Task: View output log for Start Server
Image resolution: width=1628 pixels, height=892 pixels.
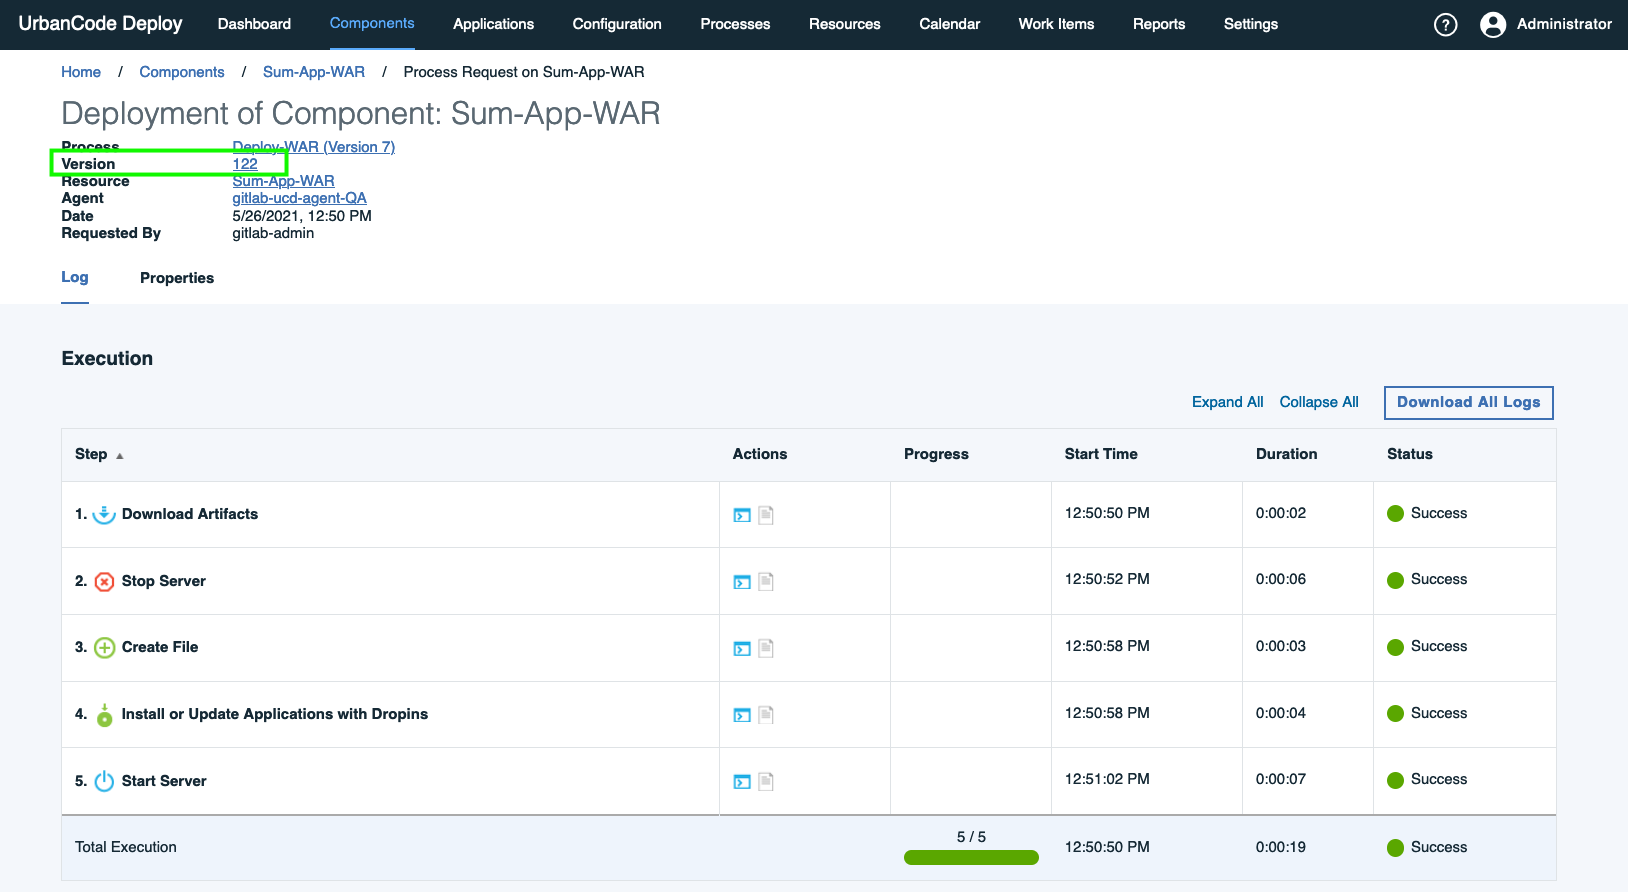Action: [742, 781]
